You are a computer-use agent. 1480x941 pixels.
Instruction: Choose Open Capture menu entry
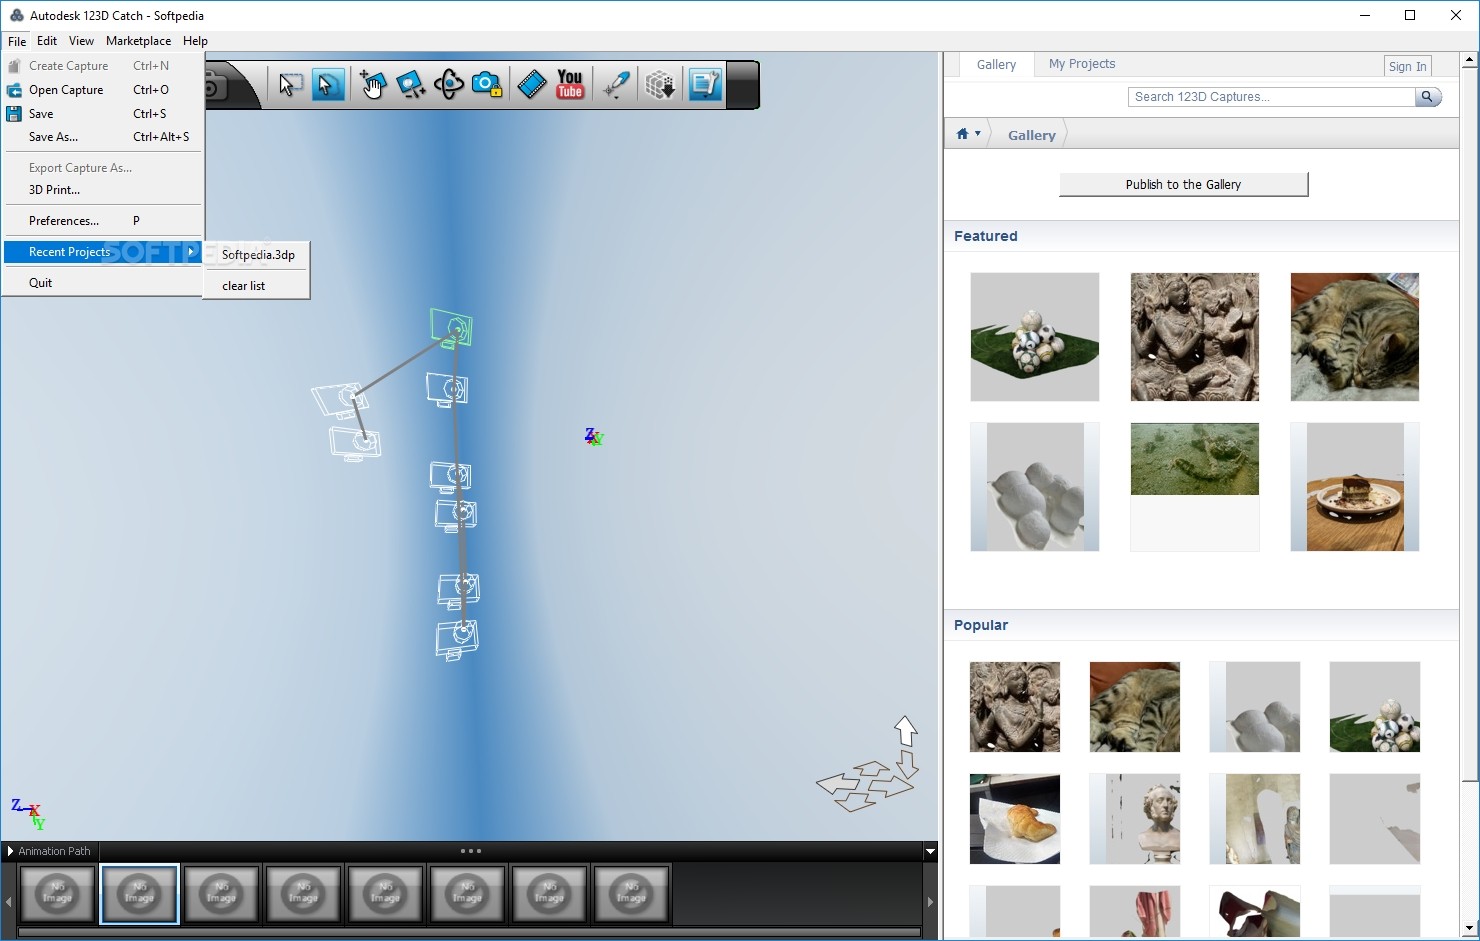coord(103,90)
